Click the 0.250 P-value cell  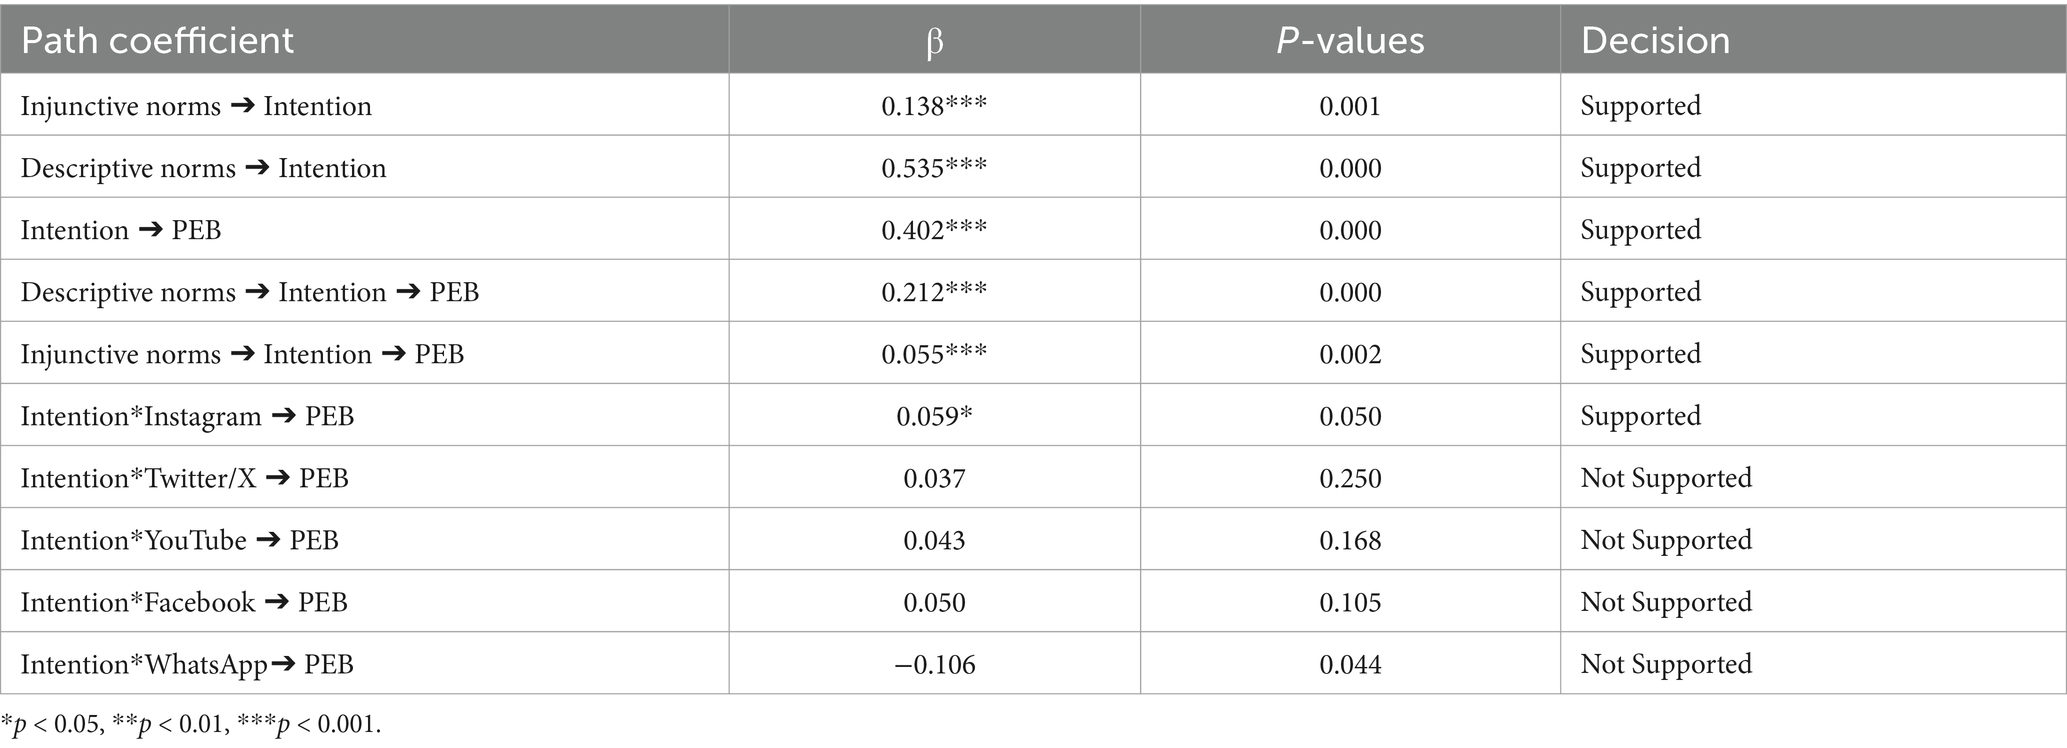[x=1350, y=478]
